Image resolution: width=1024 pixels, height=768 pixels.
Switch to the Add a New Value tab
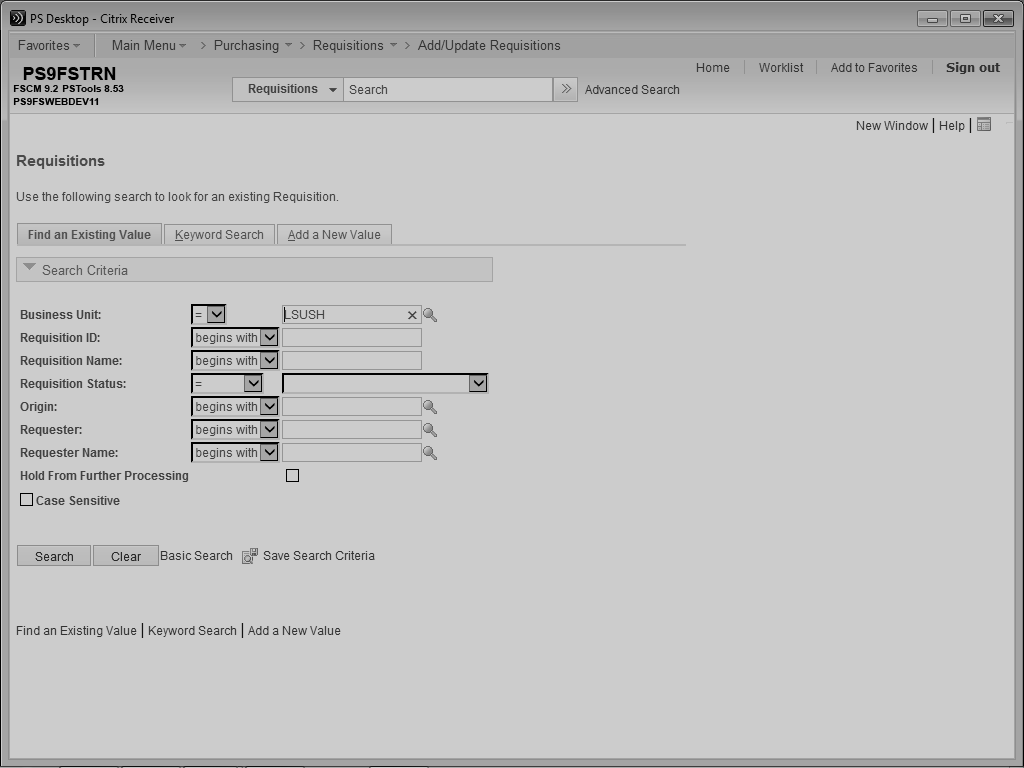coord(334,235)
